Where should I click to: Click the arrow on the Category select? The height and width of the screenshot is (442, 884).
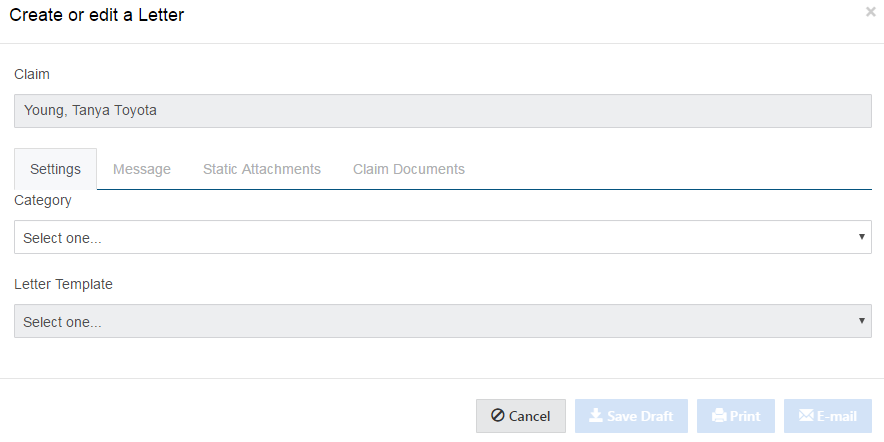click(861, 238)
